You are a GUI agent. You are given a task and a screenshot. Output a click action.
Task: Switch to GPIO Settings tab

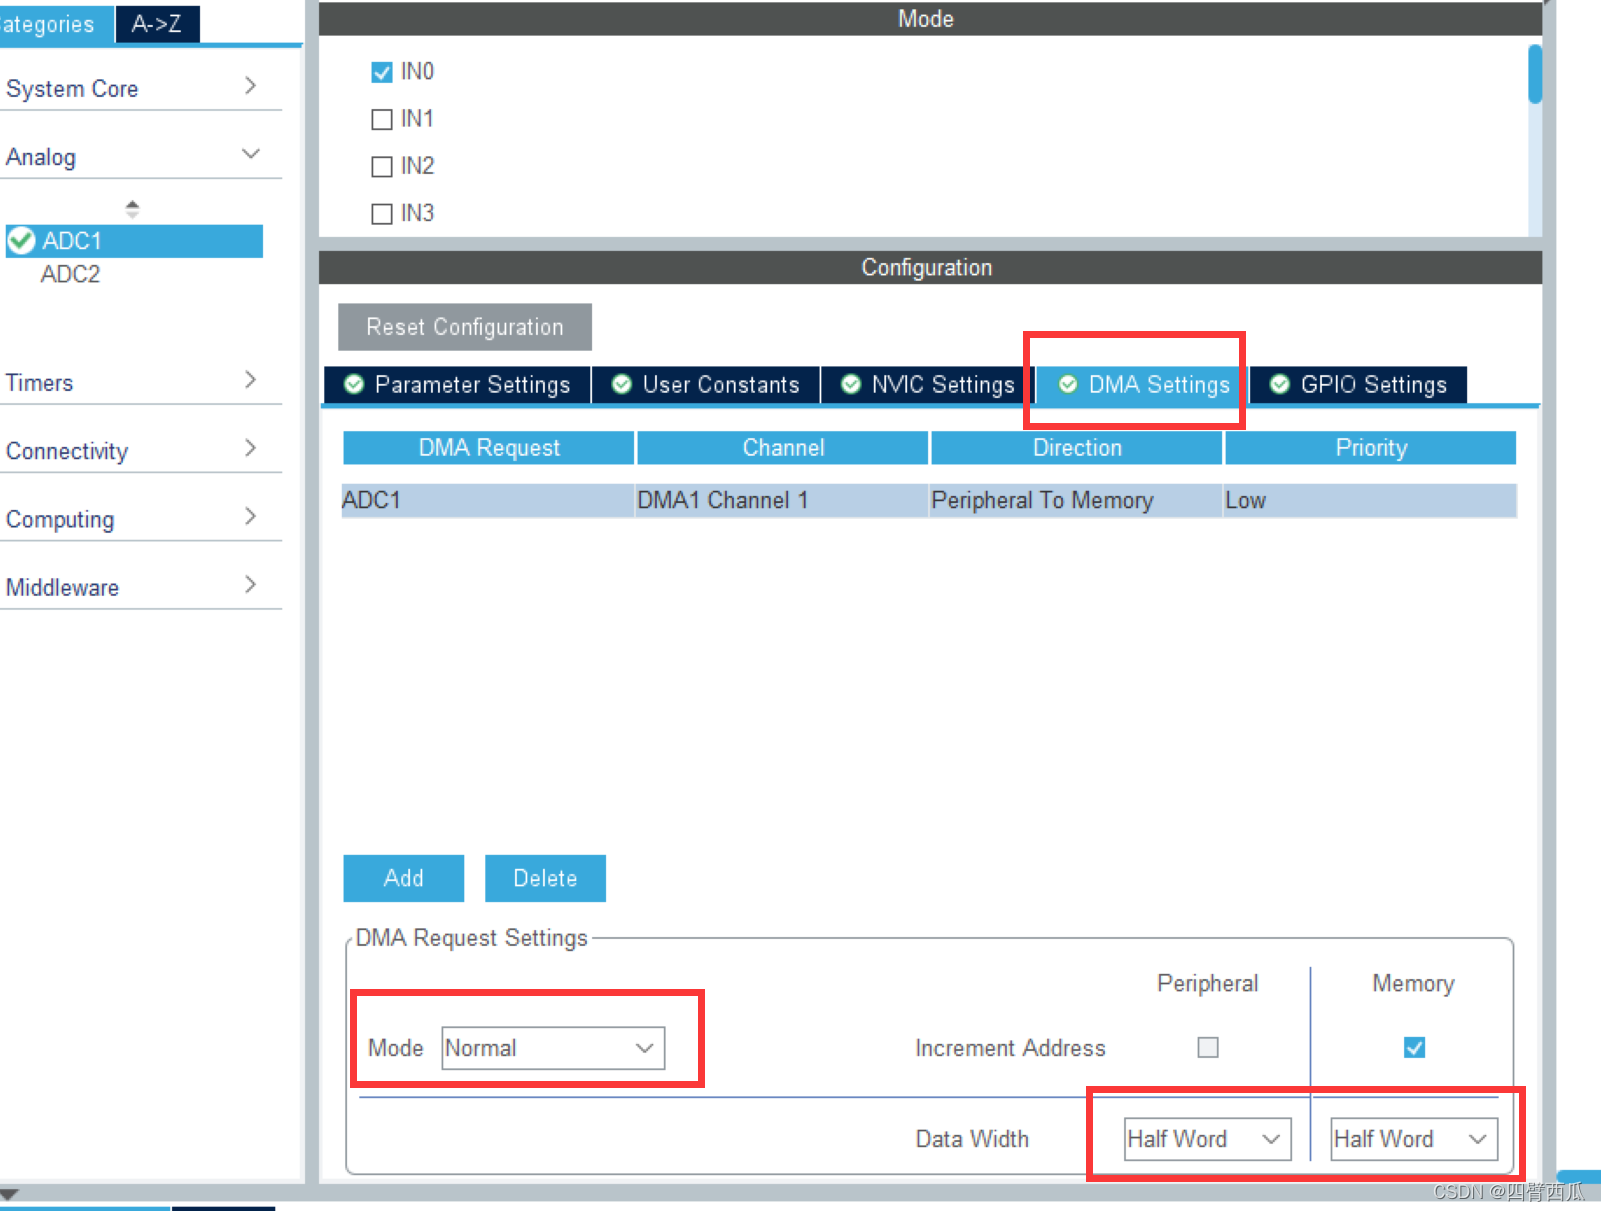[1358, 385]
